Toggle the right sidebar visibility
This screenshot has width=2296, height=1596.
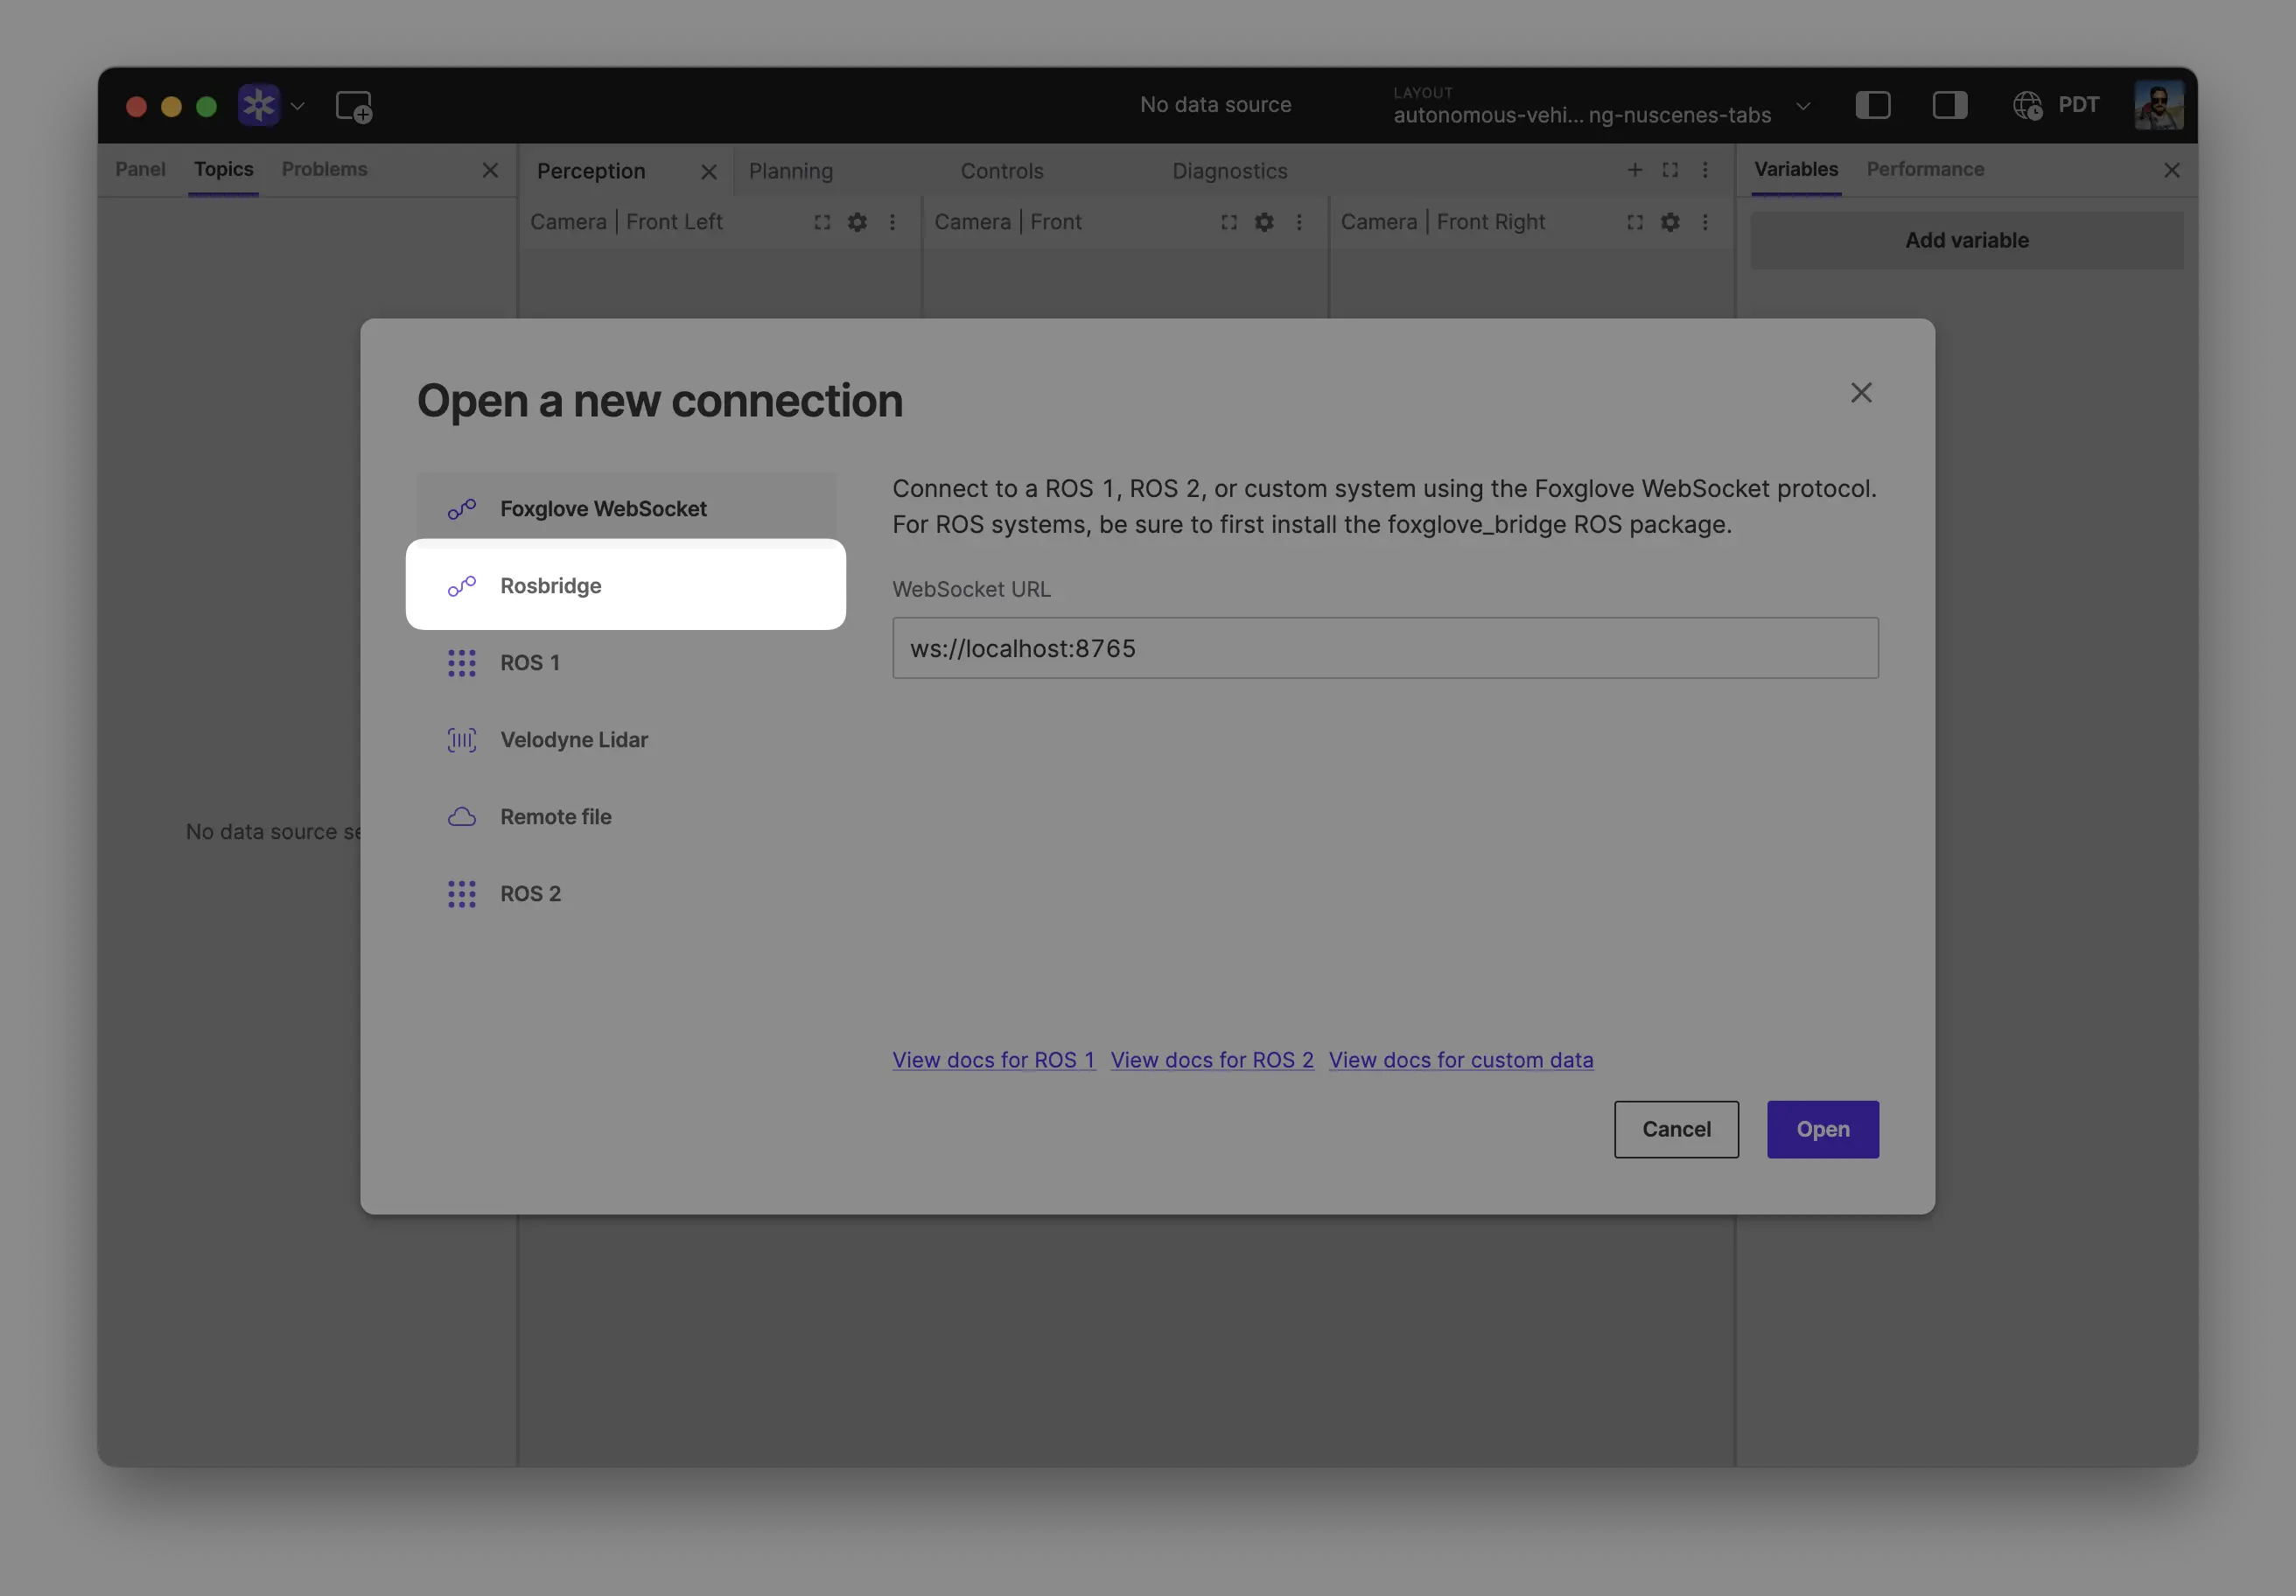pyautogui.click(x=1949, y=105)
